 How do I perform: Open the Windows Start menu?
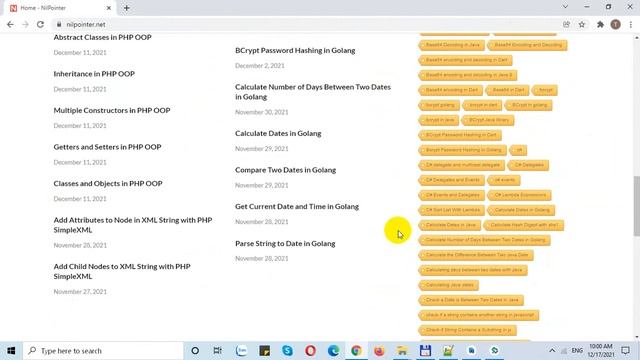point(11,351)
